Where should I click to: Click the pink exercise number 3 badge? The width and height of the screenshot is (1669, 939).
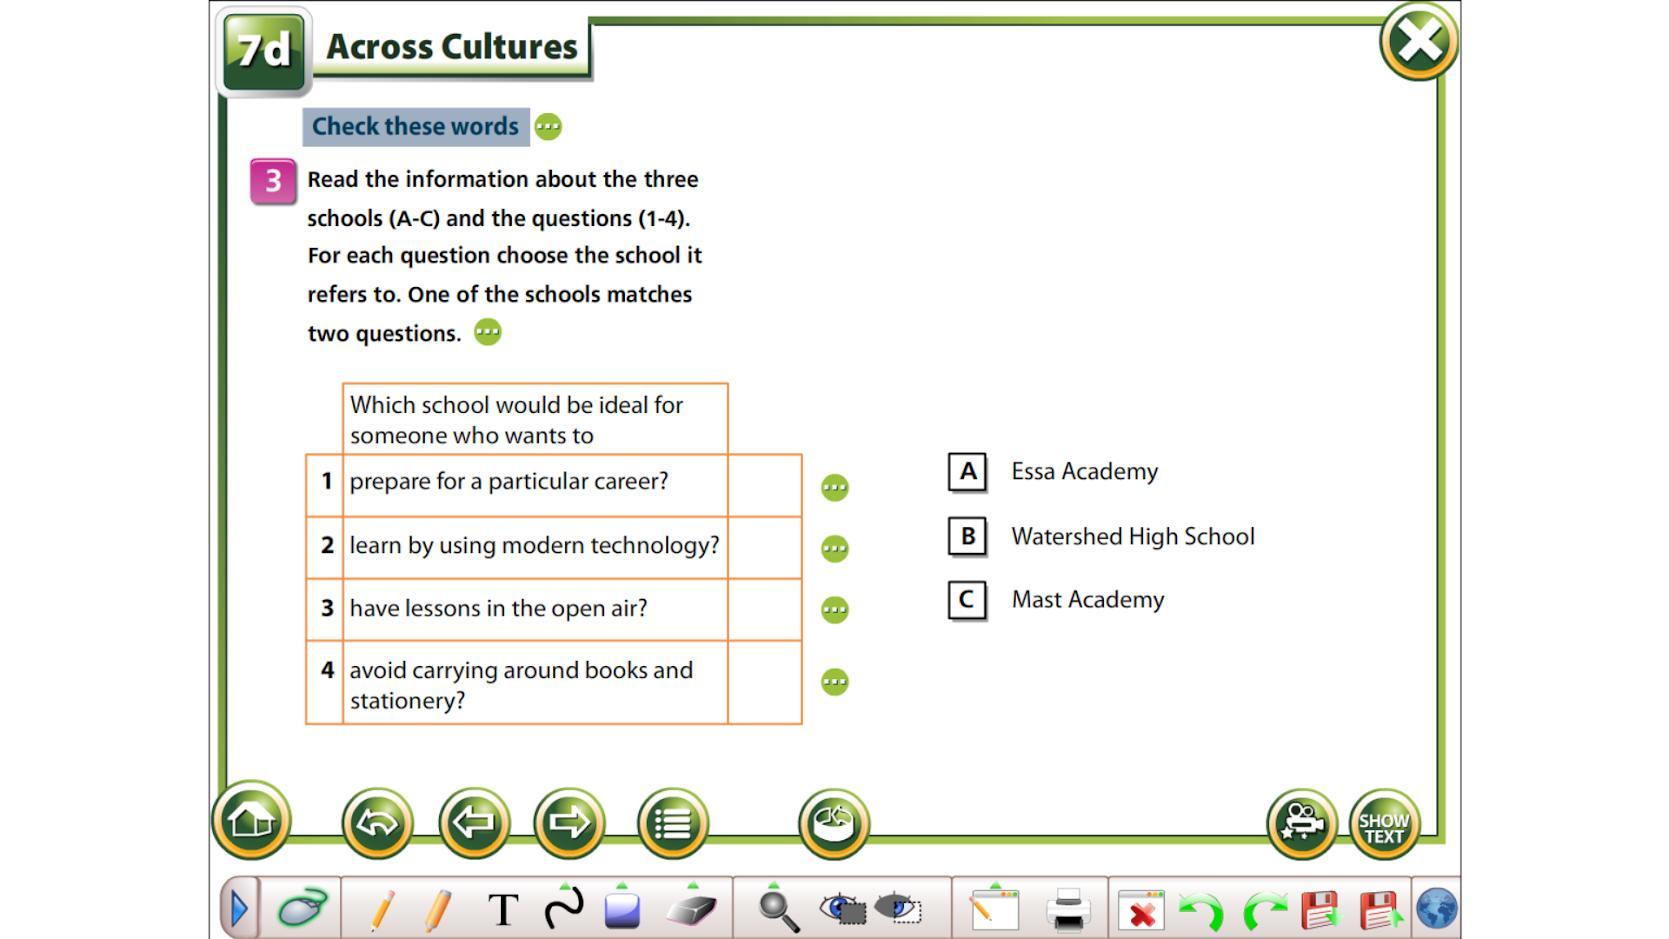(273, 181)
